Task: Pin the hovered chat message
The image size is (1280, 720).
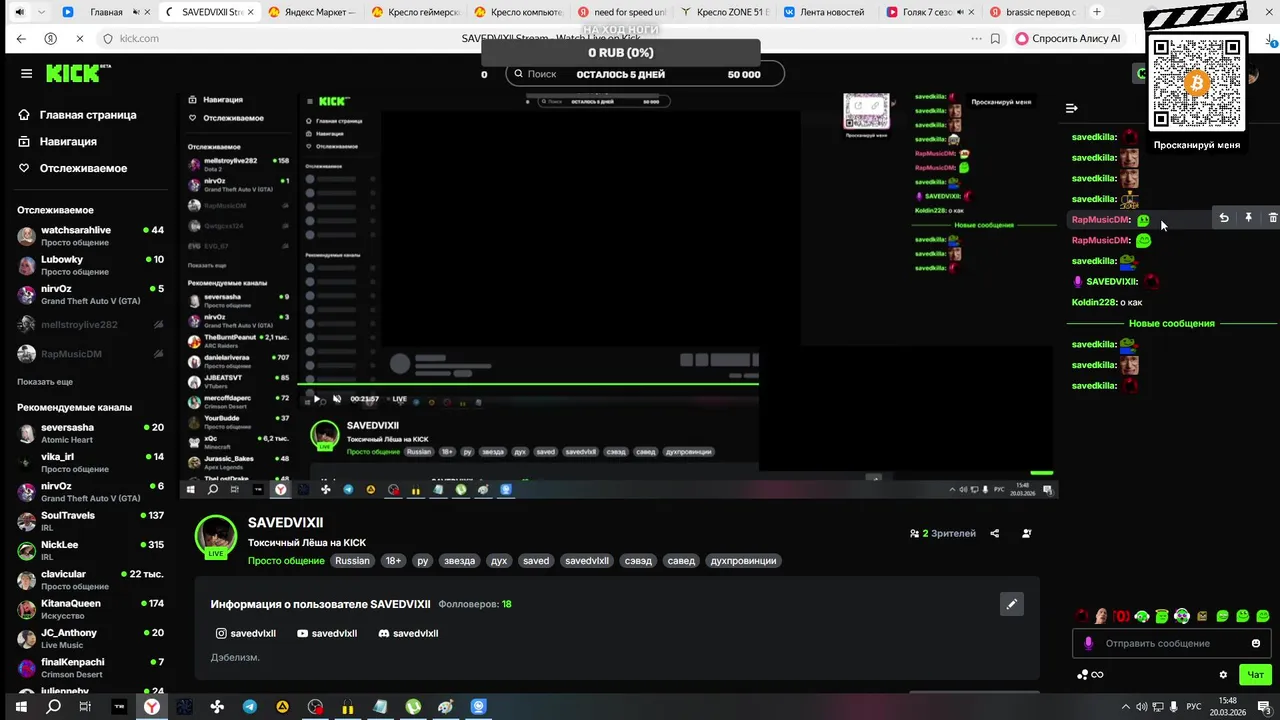Action: 1248,218
